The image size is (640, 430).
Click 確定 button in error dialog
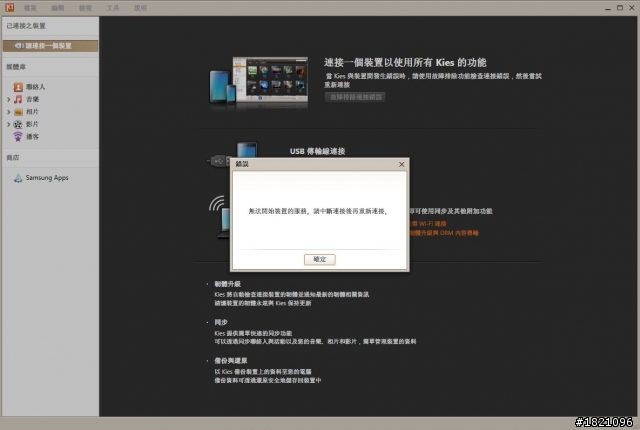click(x=320, y=259)
